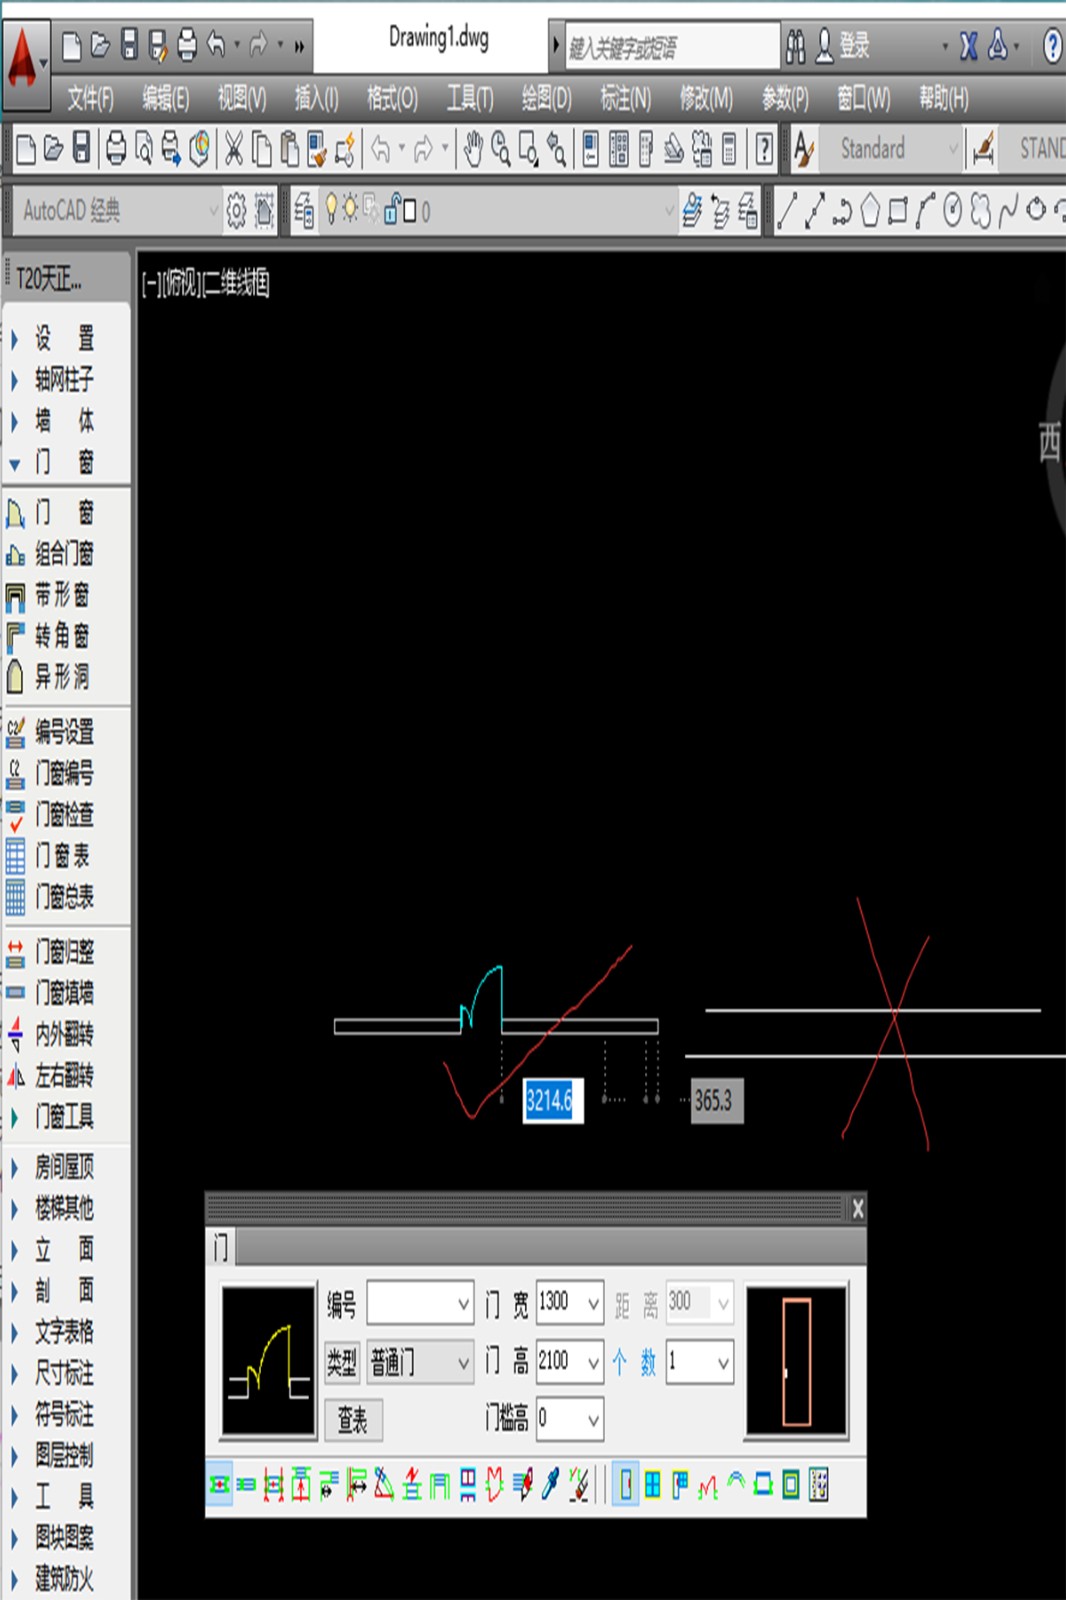
Task: Select the Circle draw tool
Action: click(953, 211)
